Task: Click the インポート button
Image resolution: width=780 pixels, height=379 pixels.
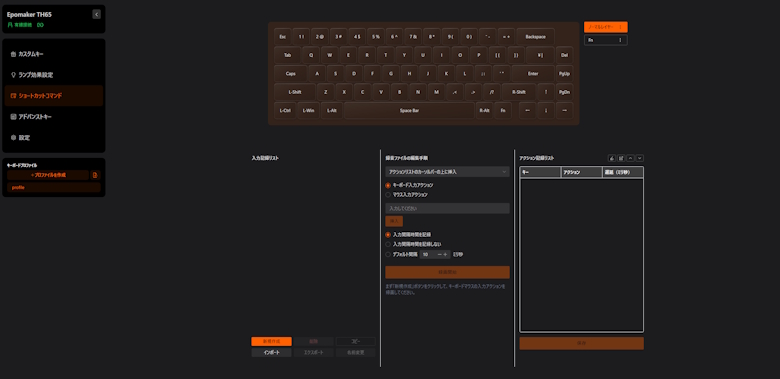Action: click(x=272, y=353)
